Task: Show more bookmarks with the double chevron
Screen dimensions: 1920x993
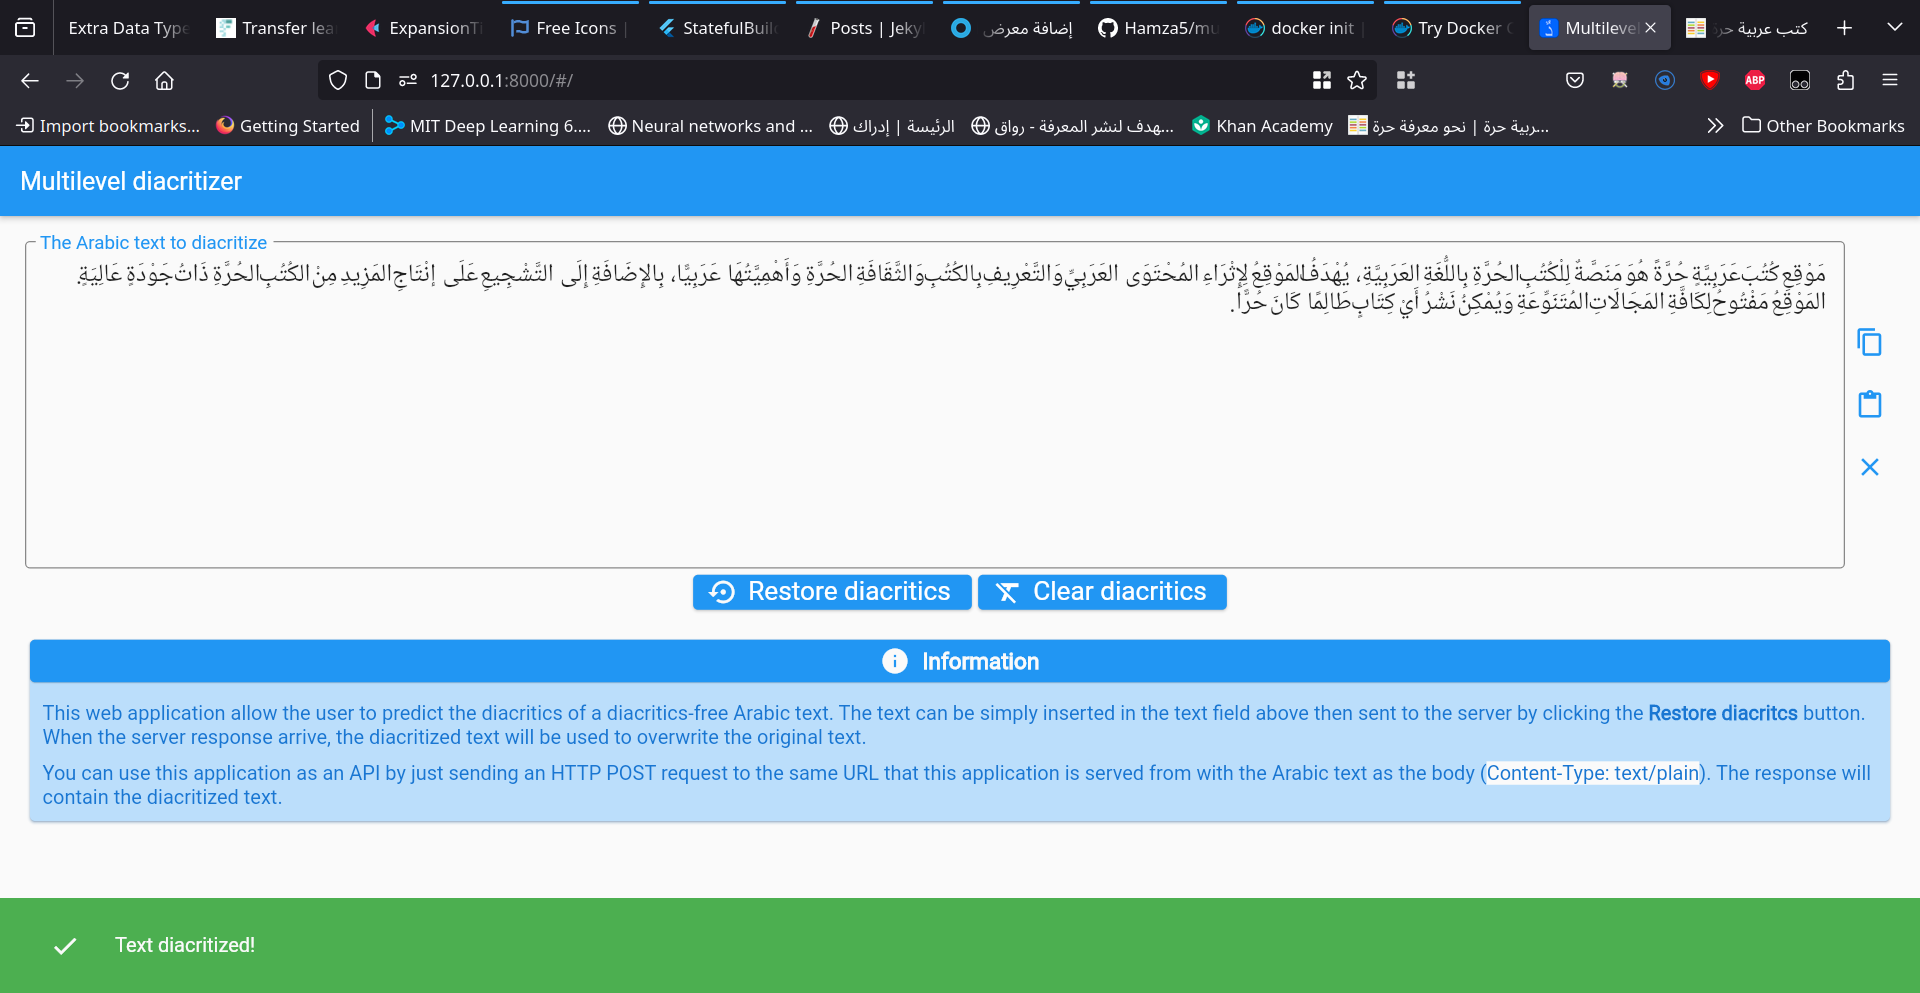Action: pos(1715,126)
